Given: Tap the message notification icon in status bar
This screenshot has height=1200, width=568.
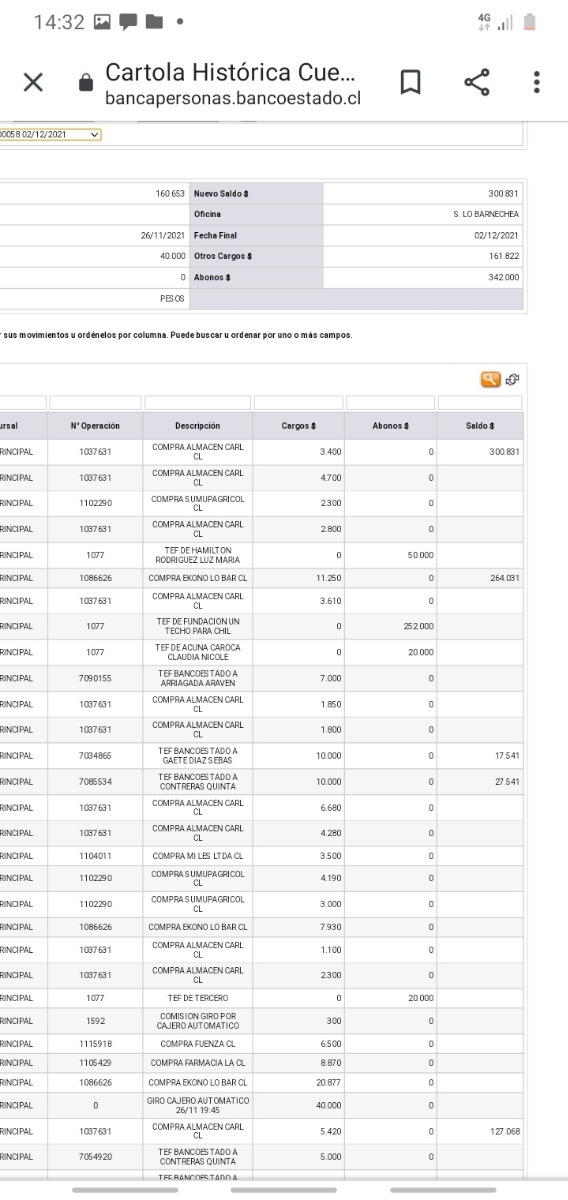Looking at the screenshot, I should pyautogui.click(x=130, y=22).
